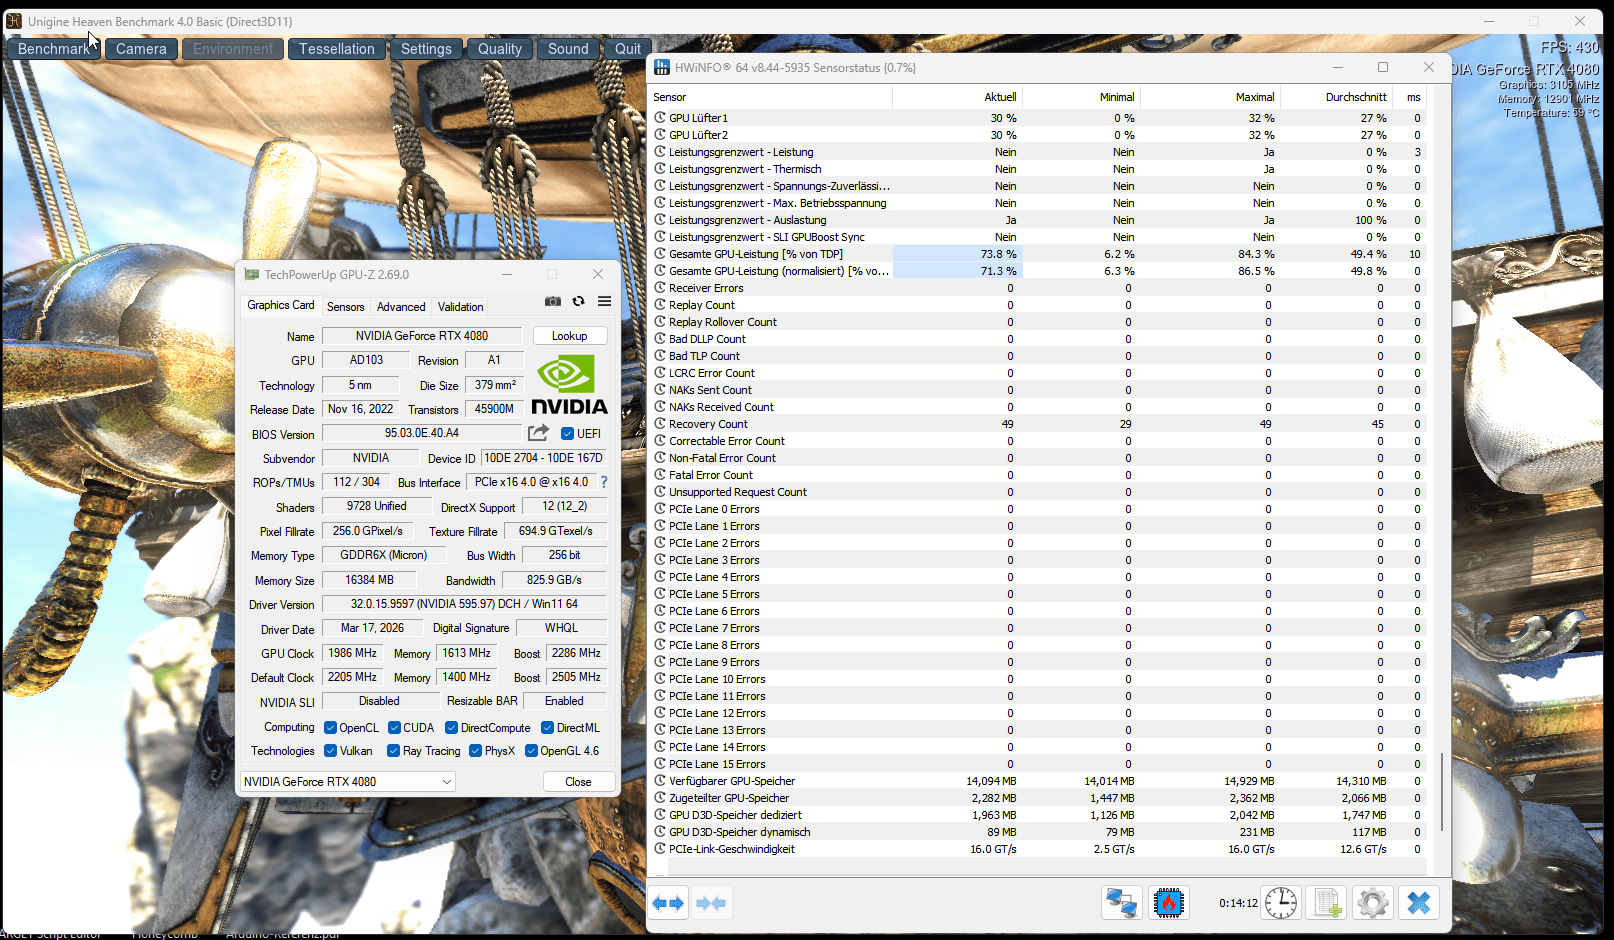The width and height of the screenshot is (1614, 940).
Task: Select the PCIe Lane 7 Errors row
Action: click(1037, 628)
